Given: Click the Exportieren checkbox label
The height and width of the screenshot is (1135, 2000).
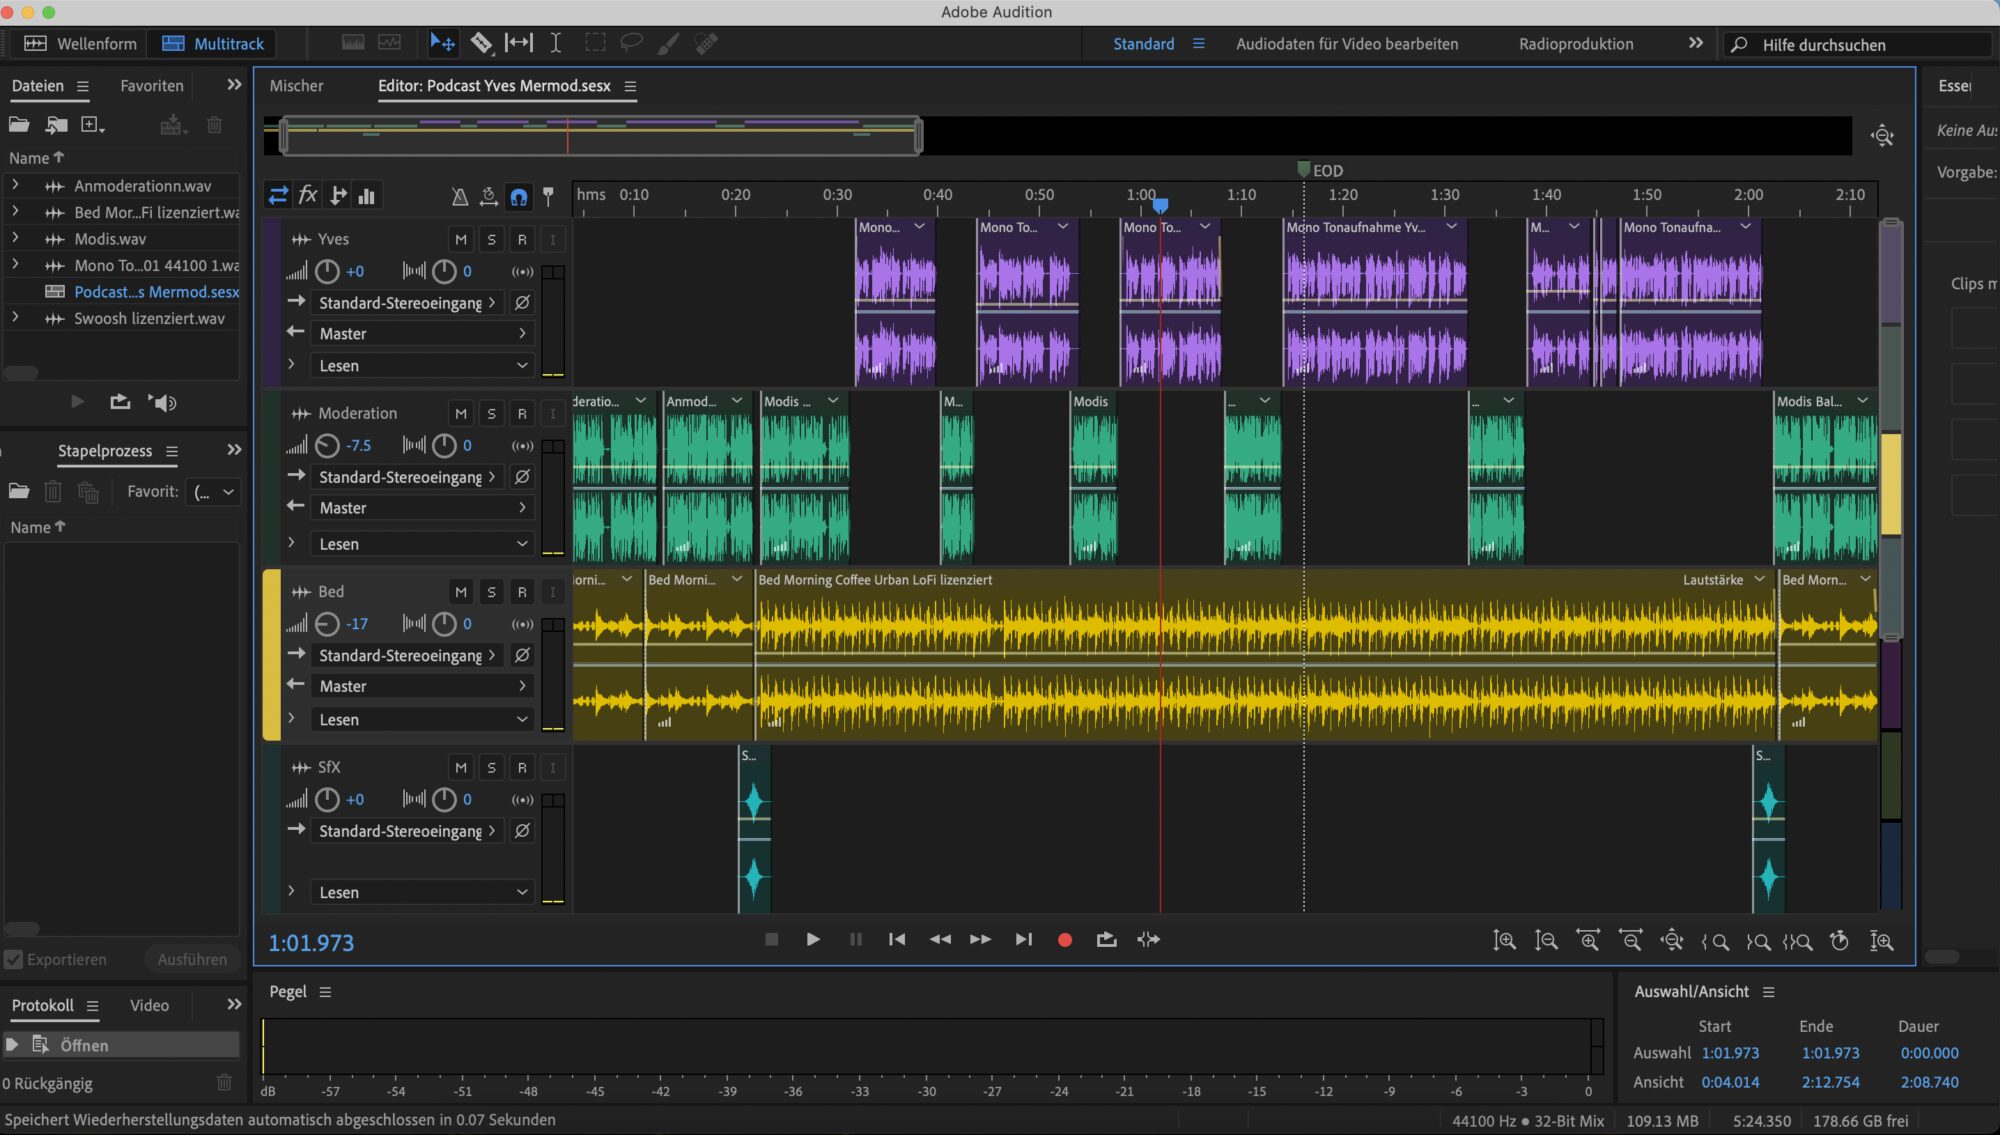Looking at the screenshot, I should point(67,959).
